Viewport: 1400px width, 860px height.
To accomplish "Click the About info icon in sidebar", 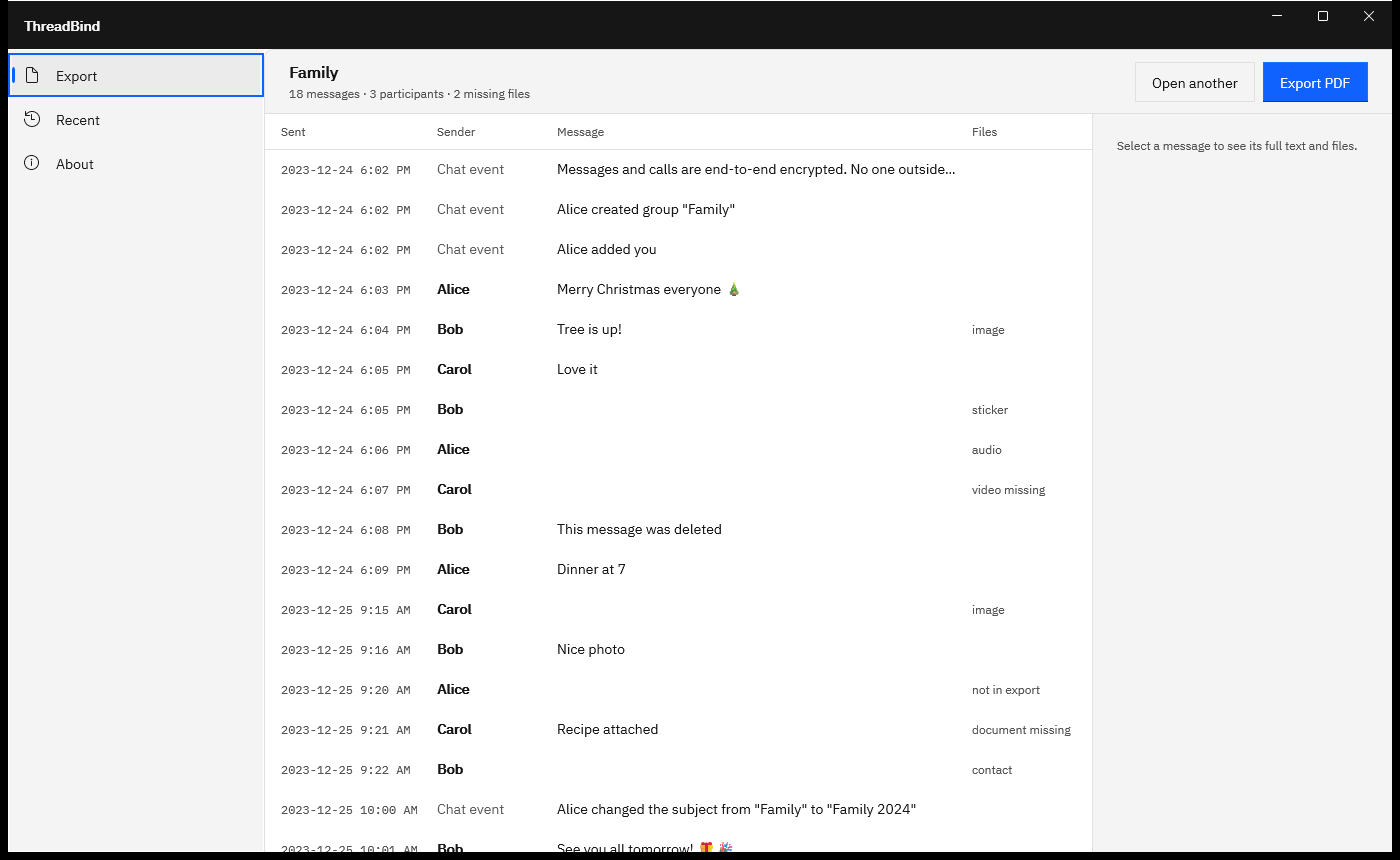I will 32,163.
